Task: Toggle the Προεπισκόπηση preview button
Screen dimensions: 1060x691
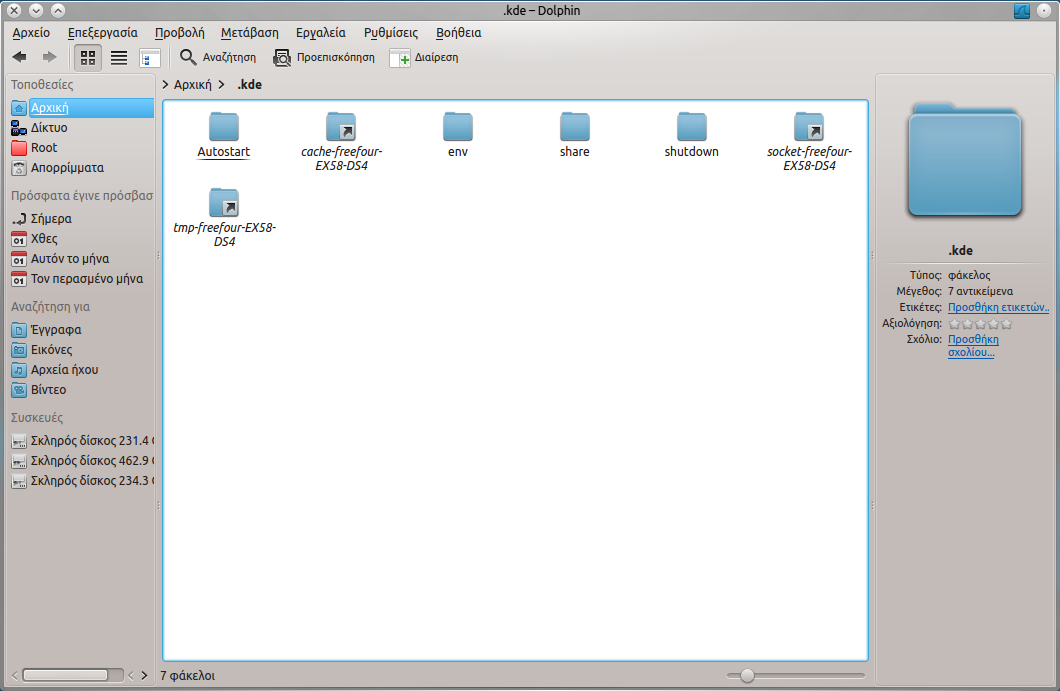Action: (324, 57)
